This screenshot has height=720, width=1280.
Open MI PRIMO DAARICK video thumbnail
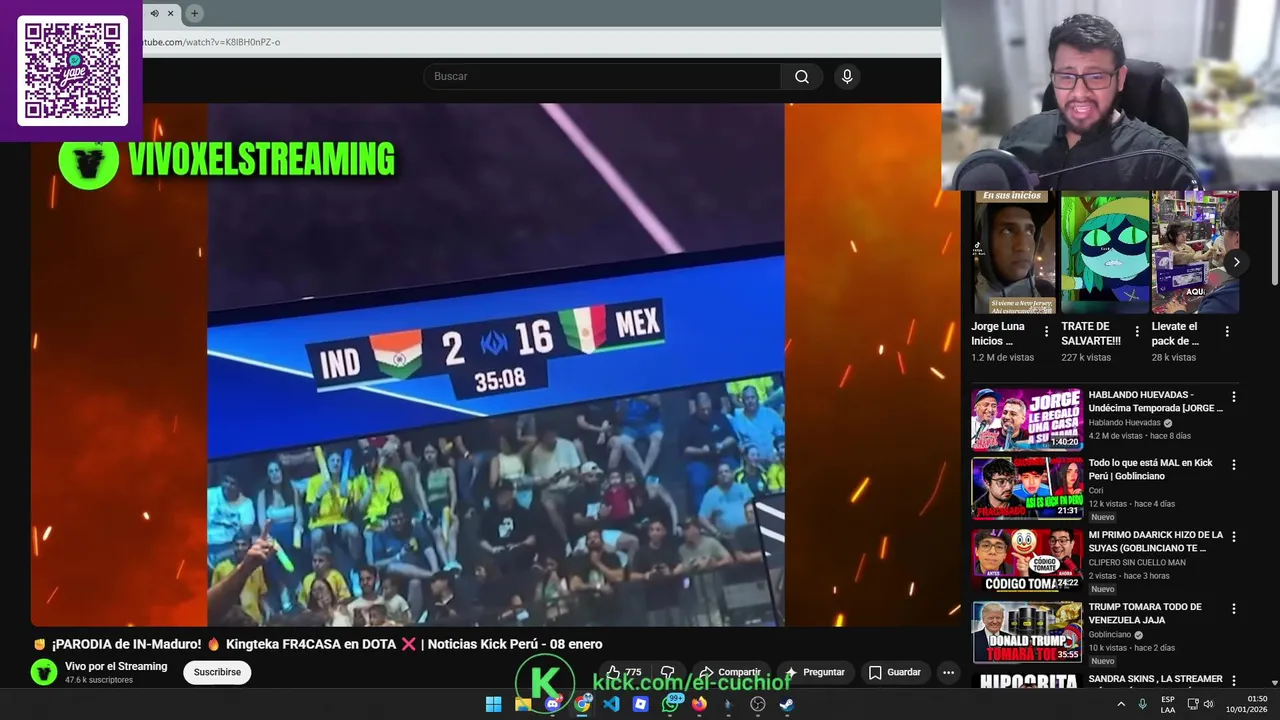coord(1027,561)
